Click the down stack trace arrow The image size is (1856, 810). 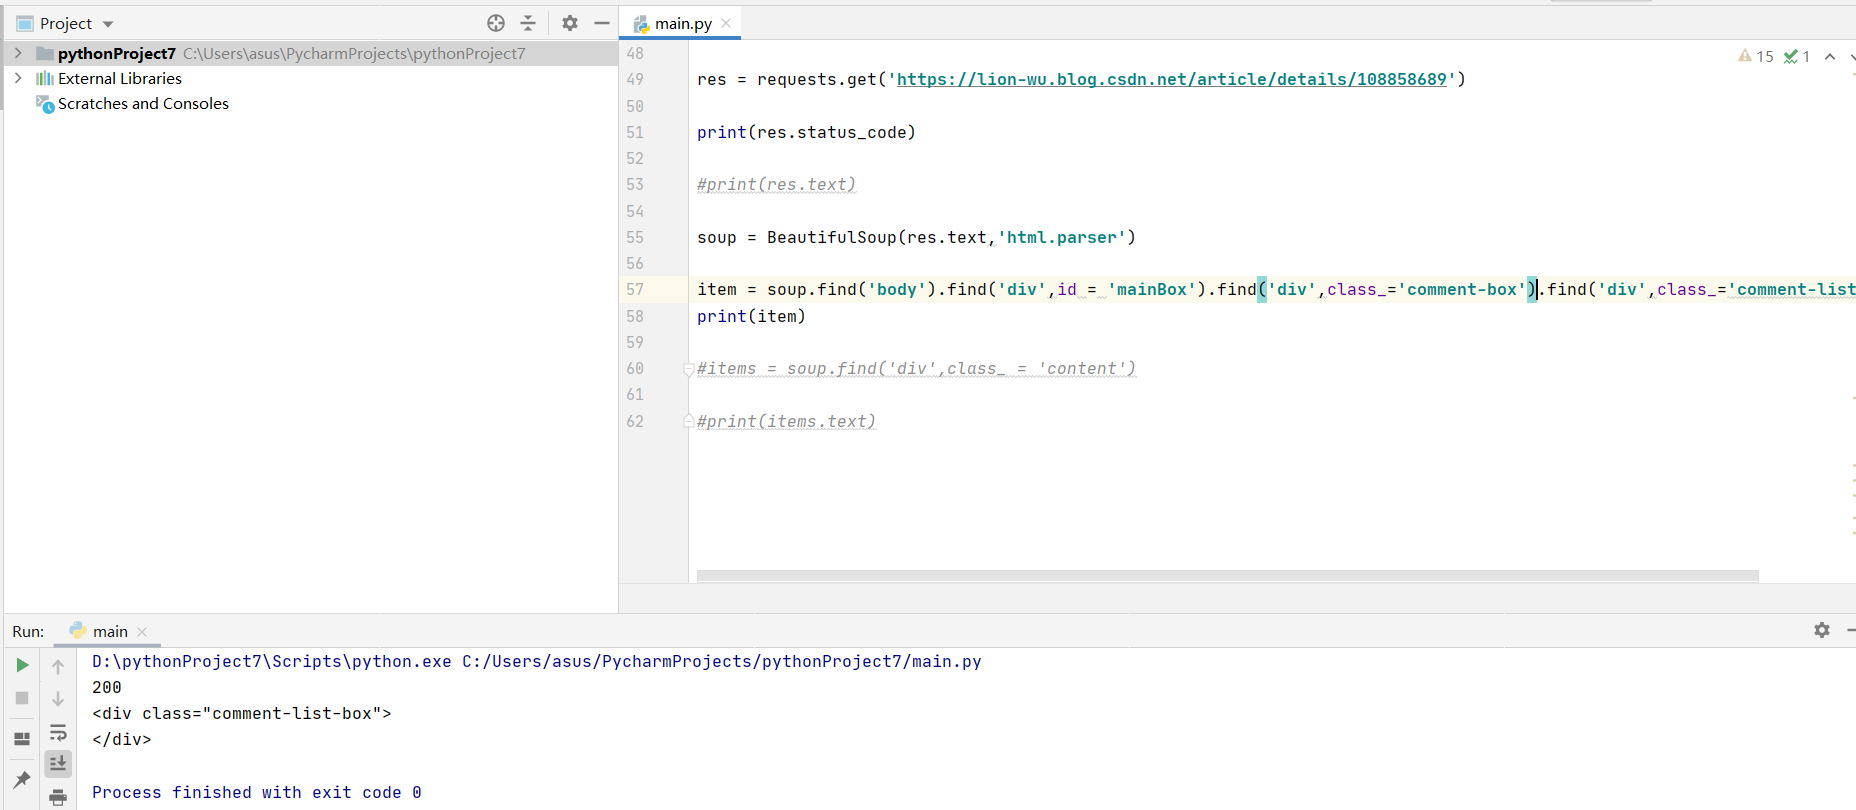point(58,698)
